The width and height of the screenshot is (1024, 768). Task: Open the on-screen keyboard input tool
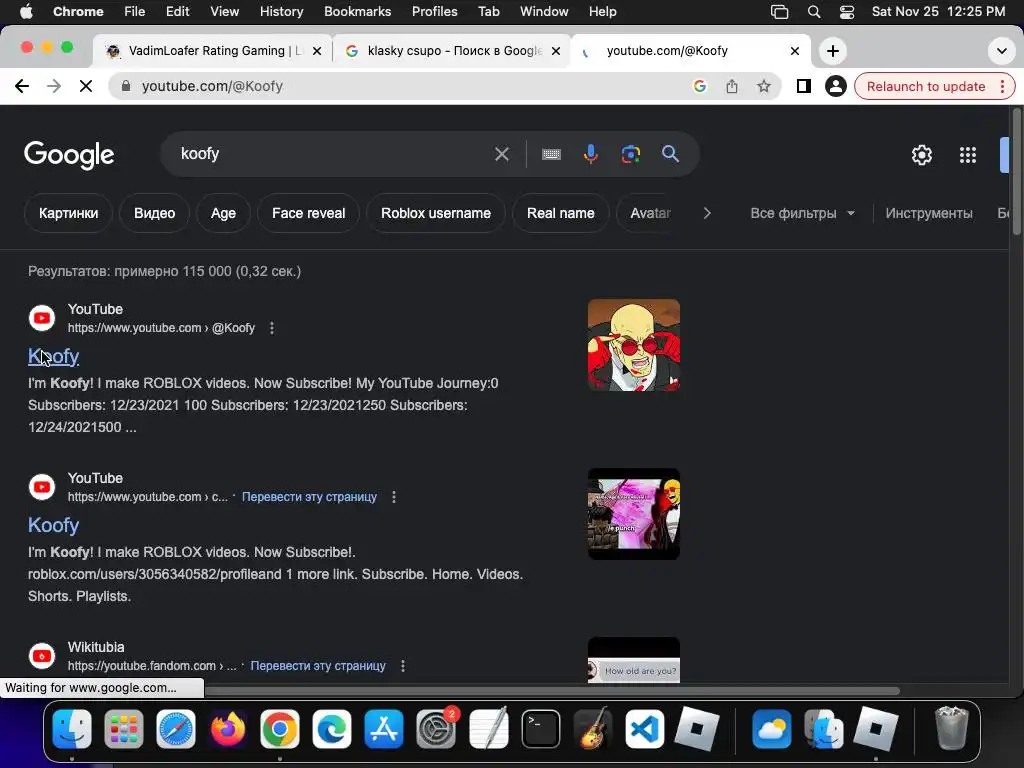click(x=551, y=154)
